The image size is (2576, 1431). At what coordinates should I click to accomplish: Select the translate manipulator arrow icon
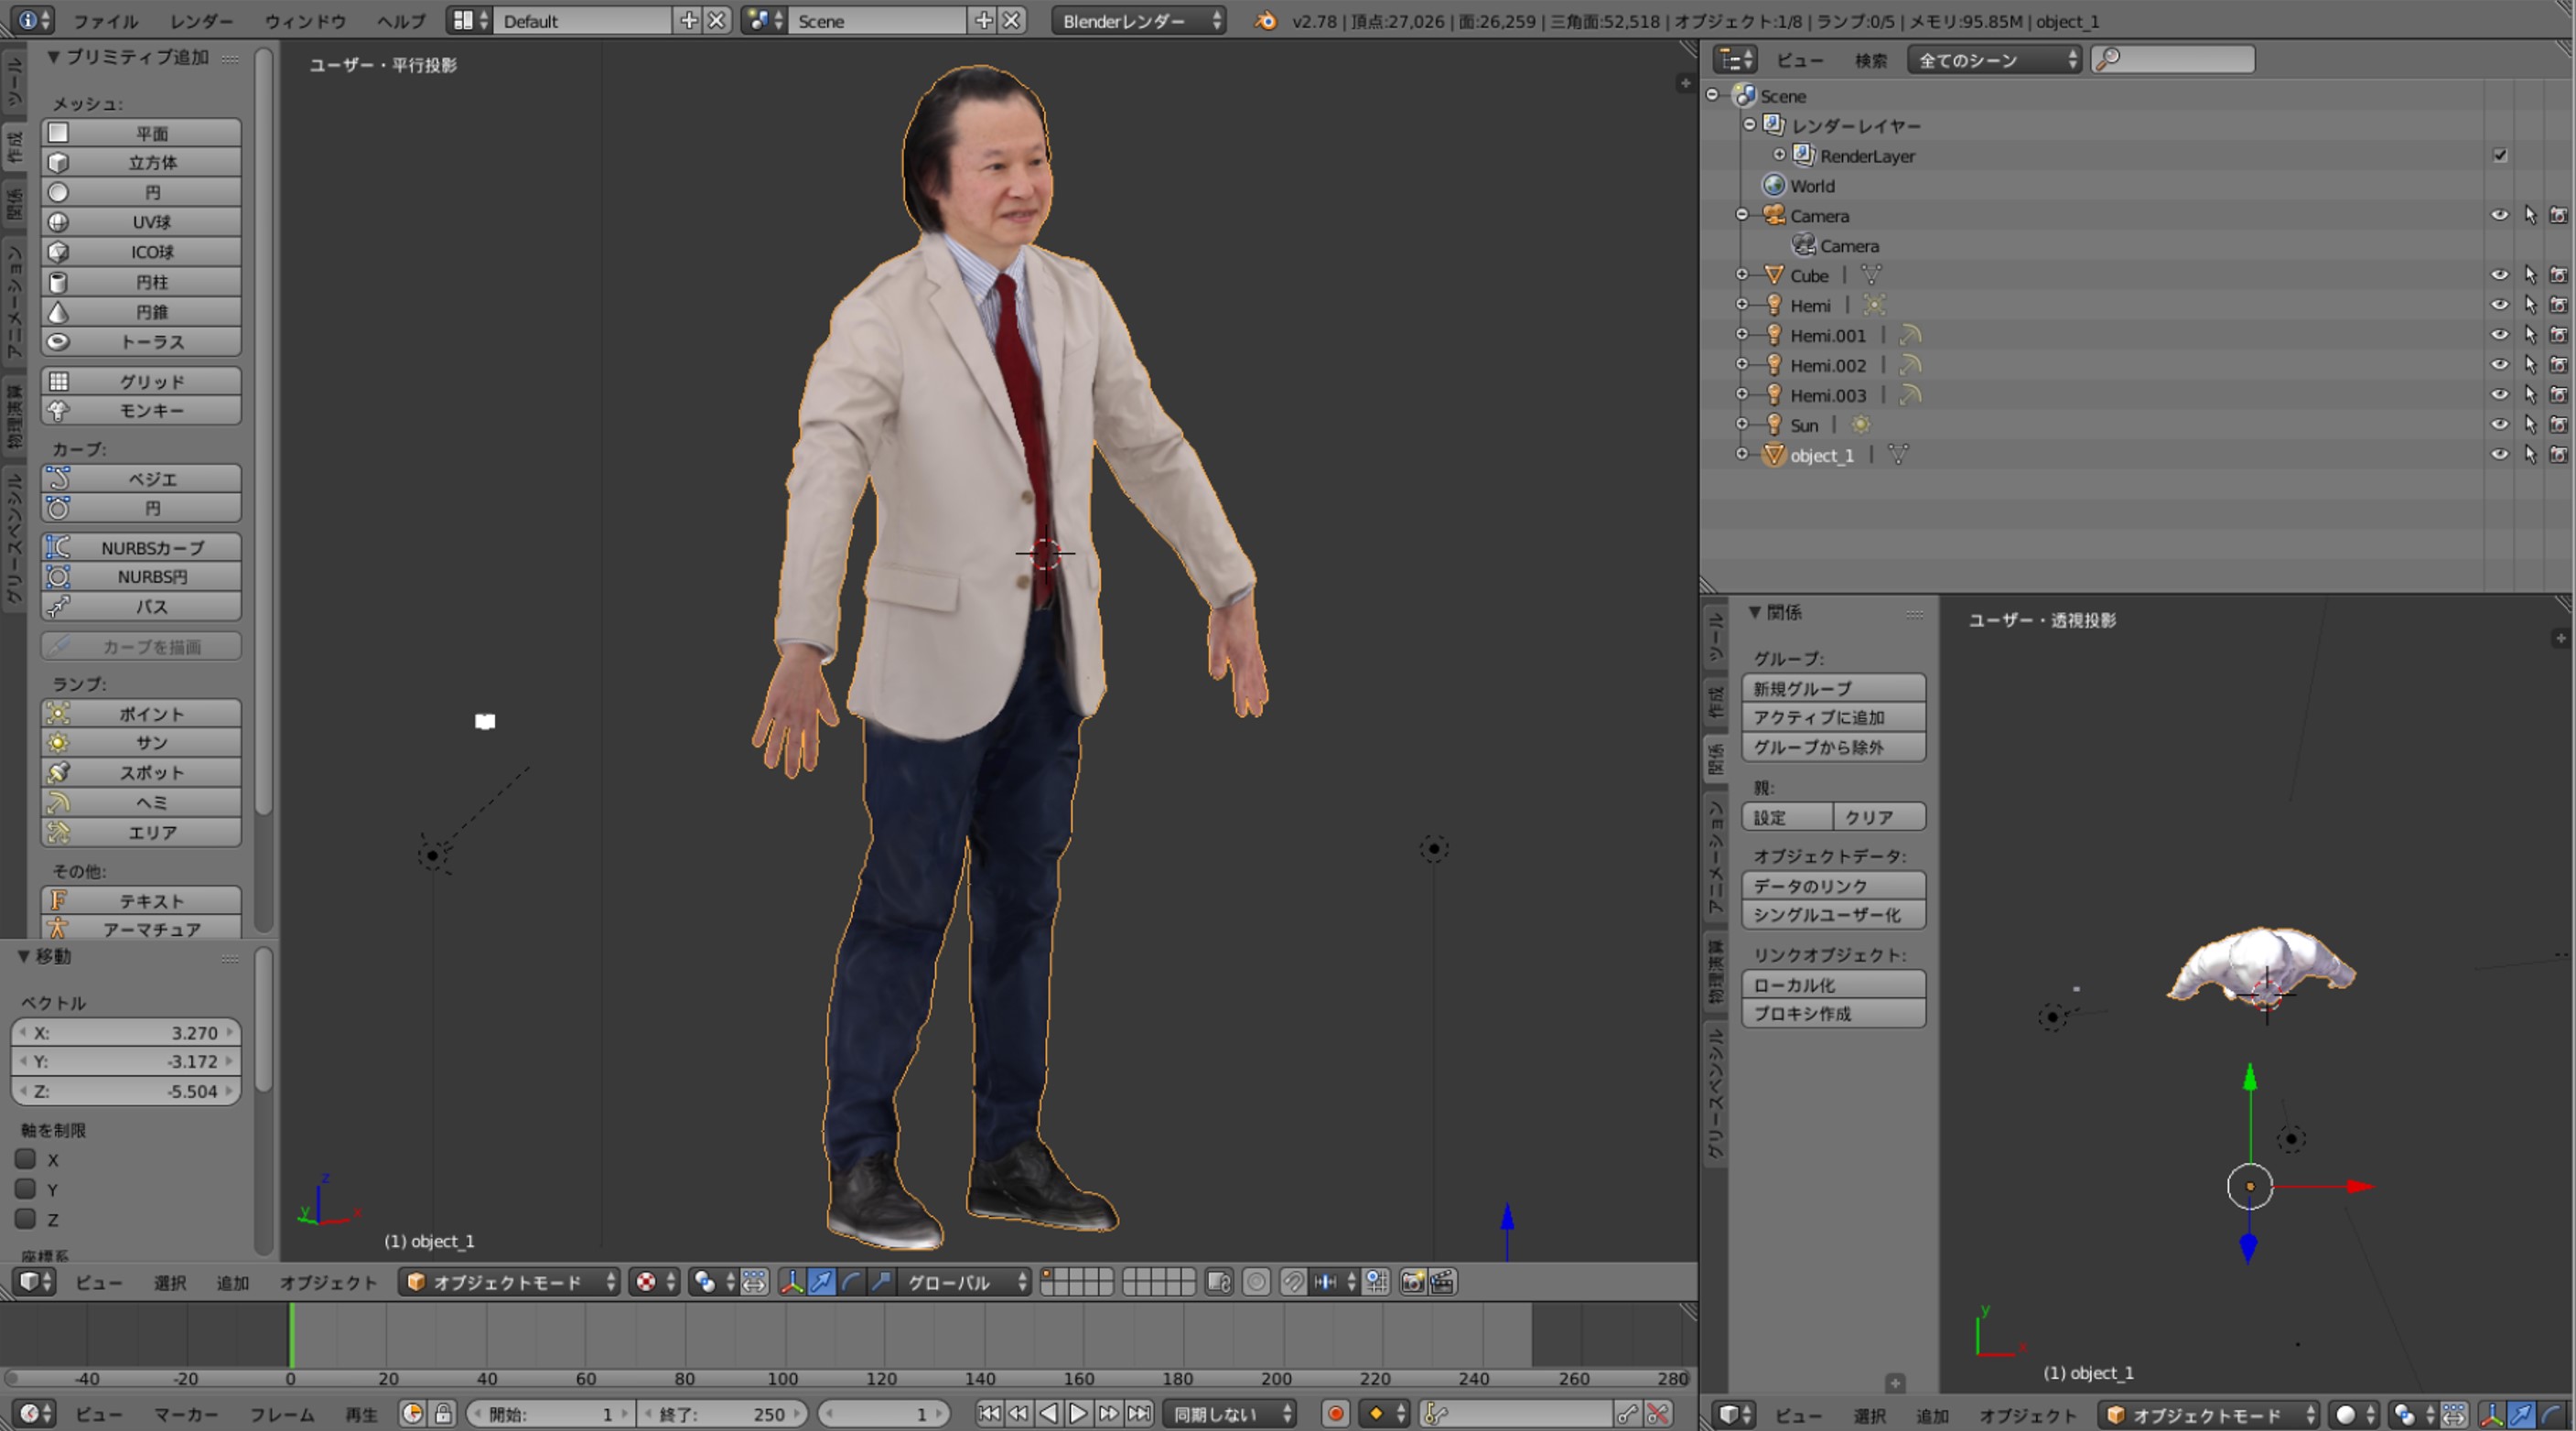pos(820,1282)
